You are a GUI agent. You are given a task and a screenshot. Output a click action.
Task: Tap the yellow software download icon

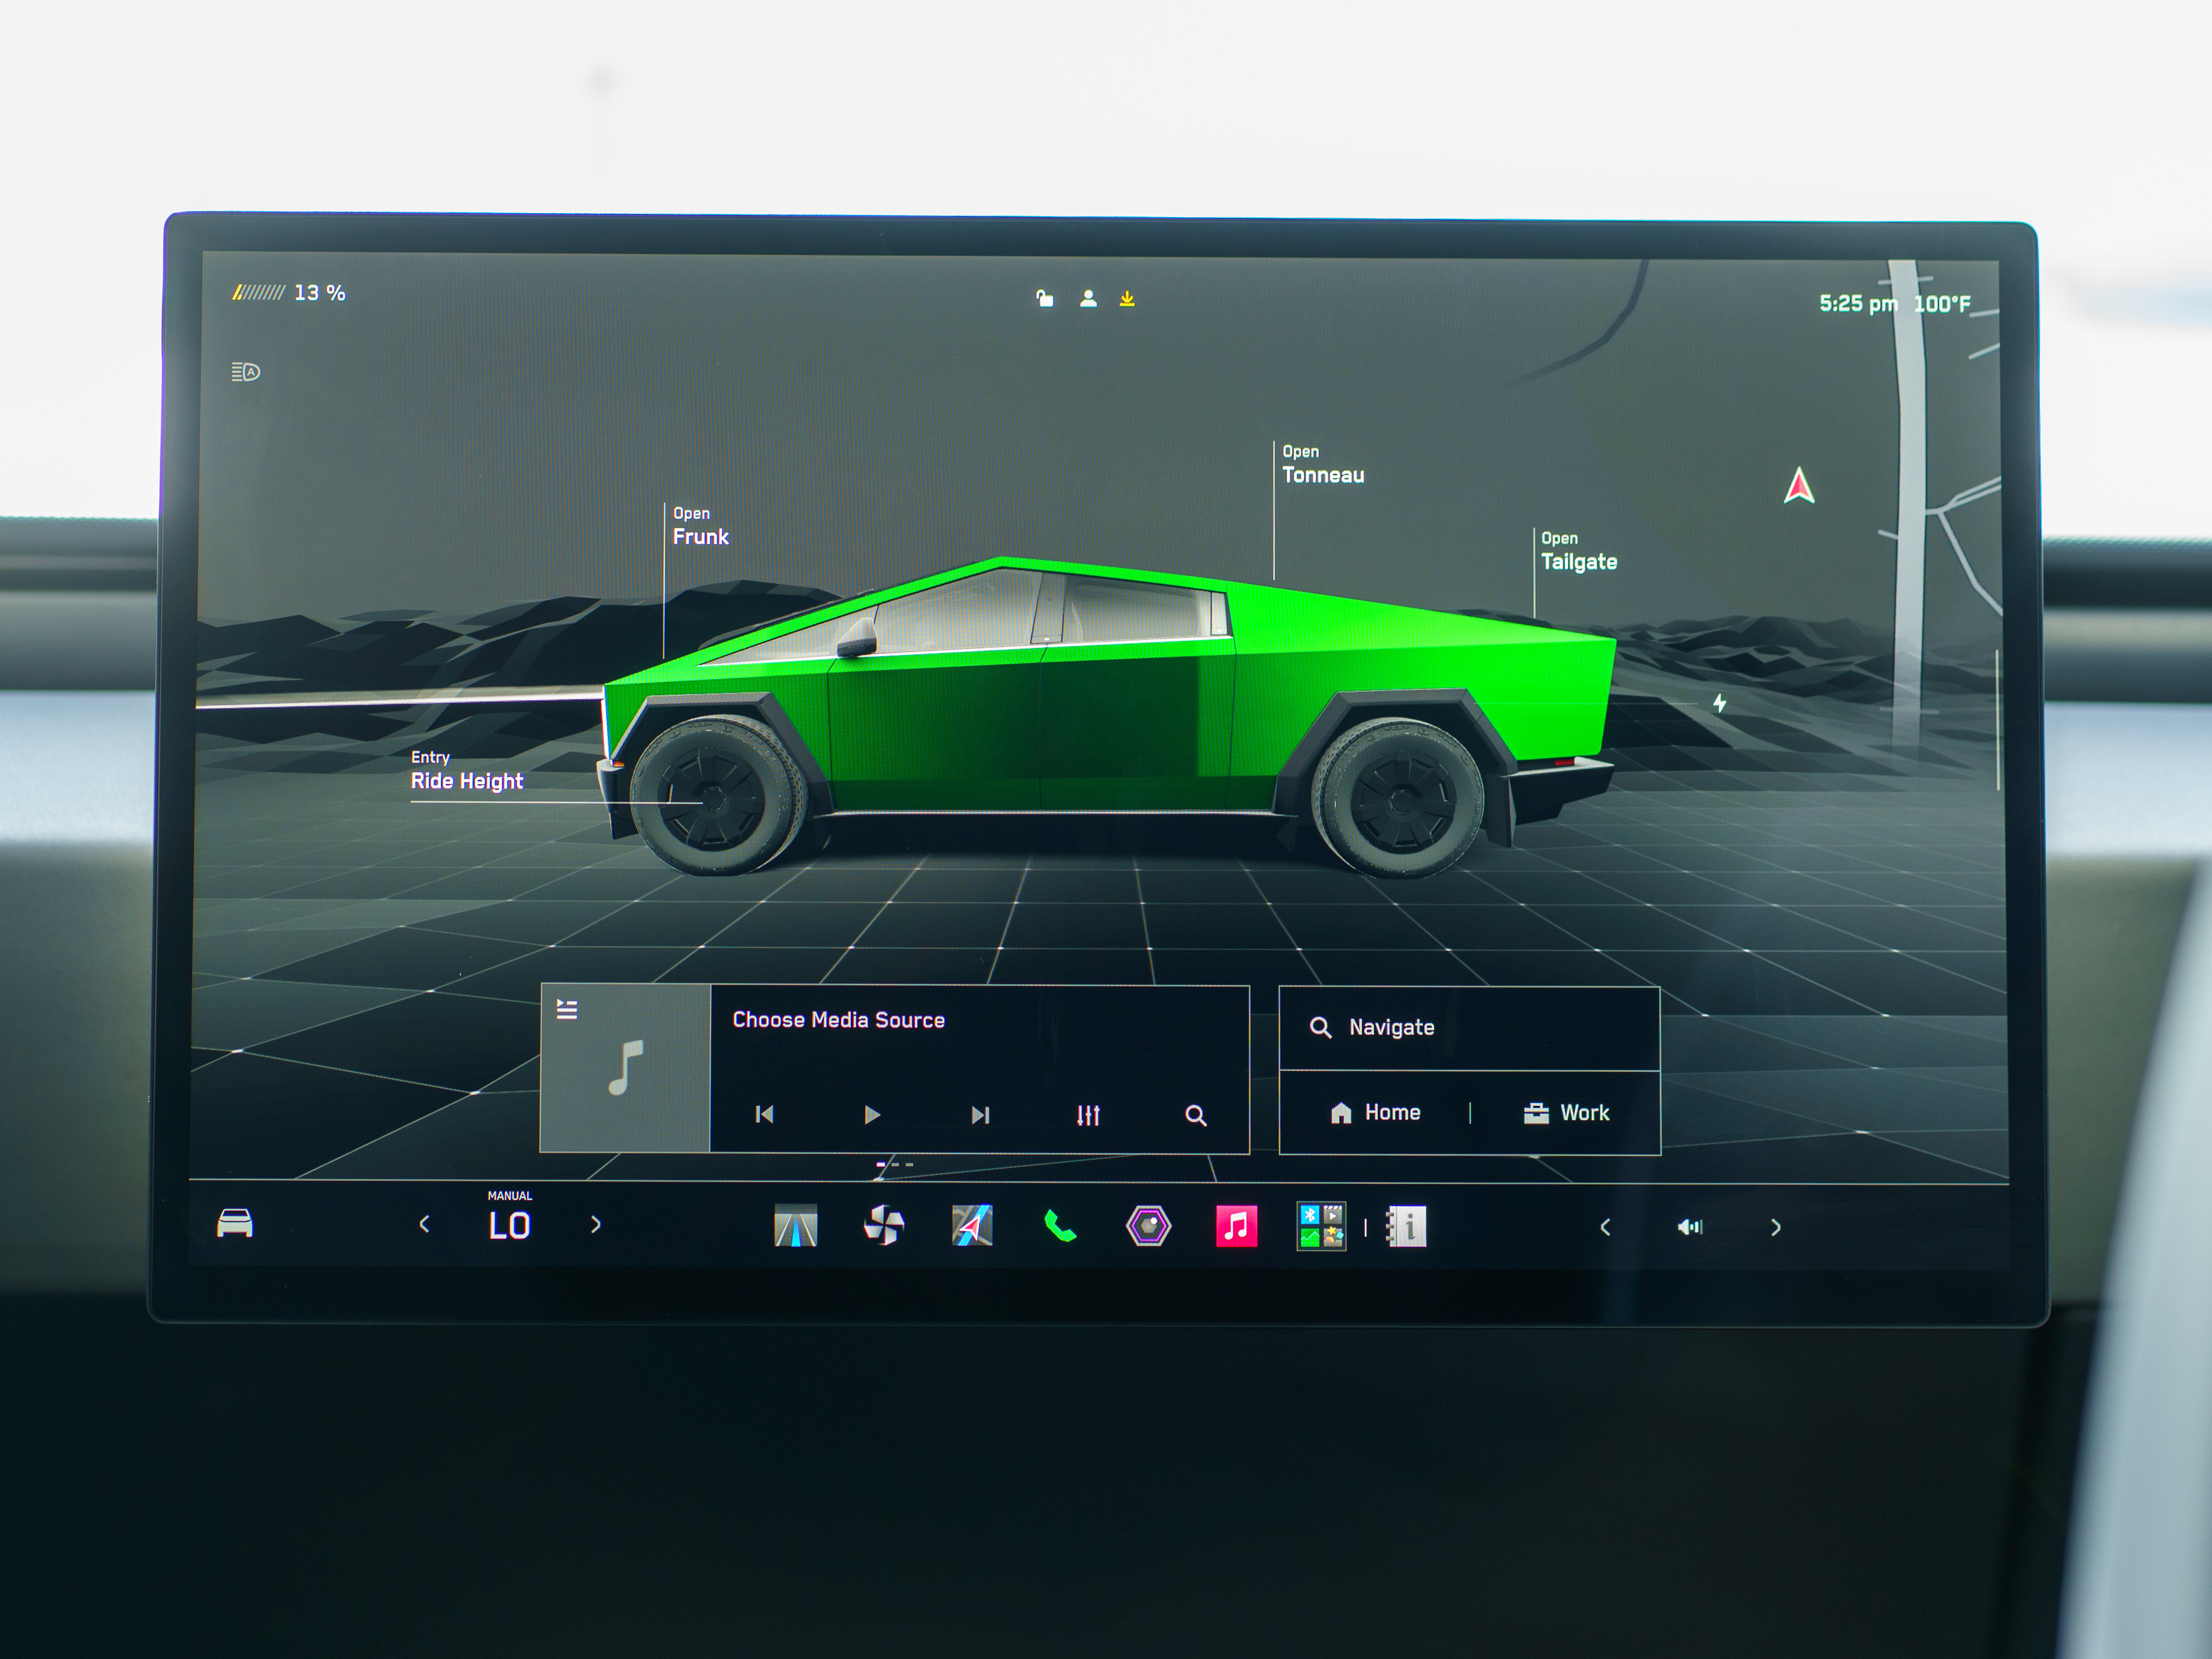point(1127,298)
